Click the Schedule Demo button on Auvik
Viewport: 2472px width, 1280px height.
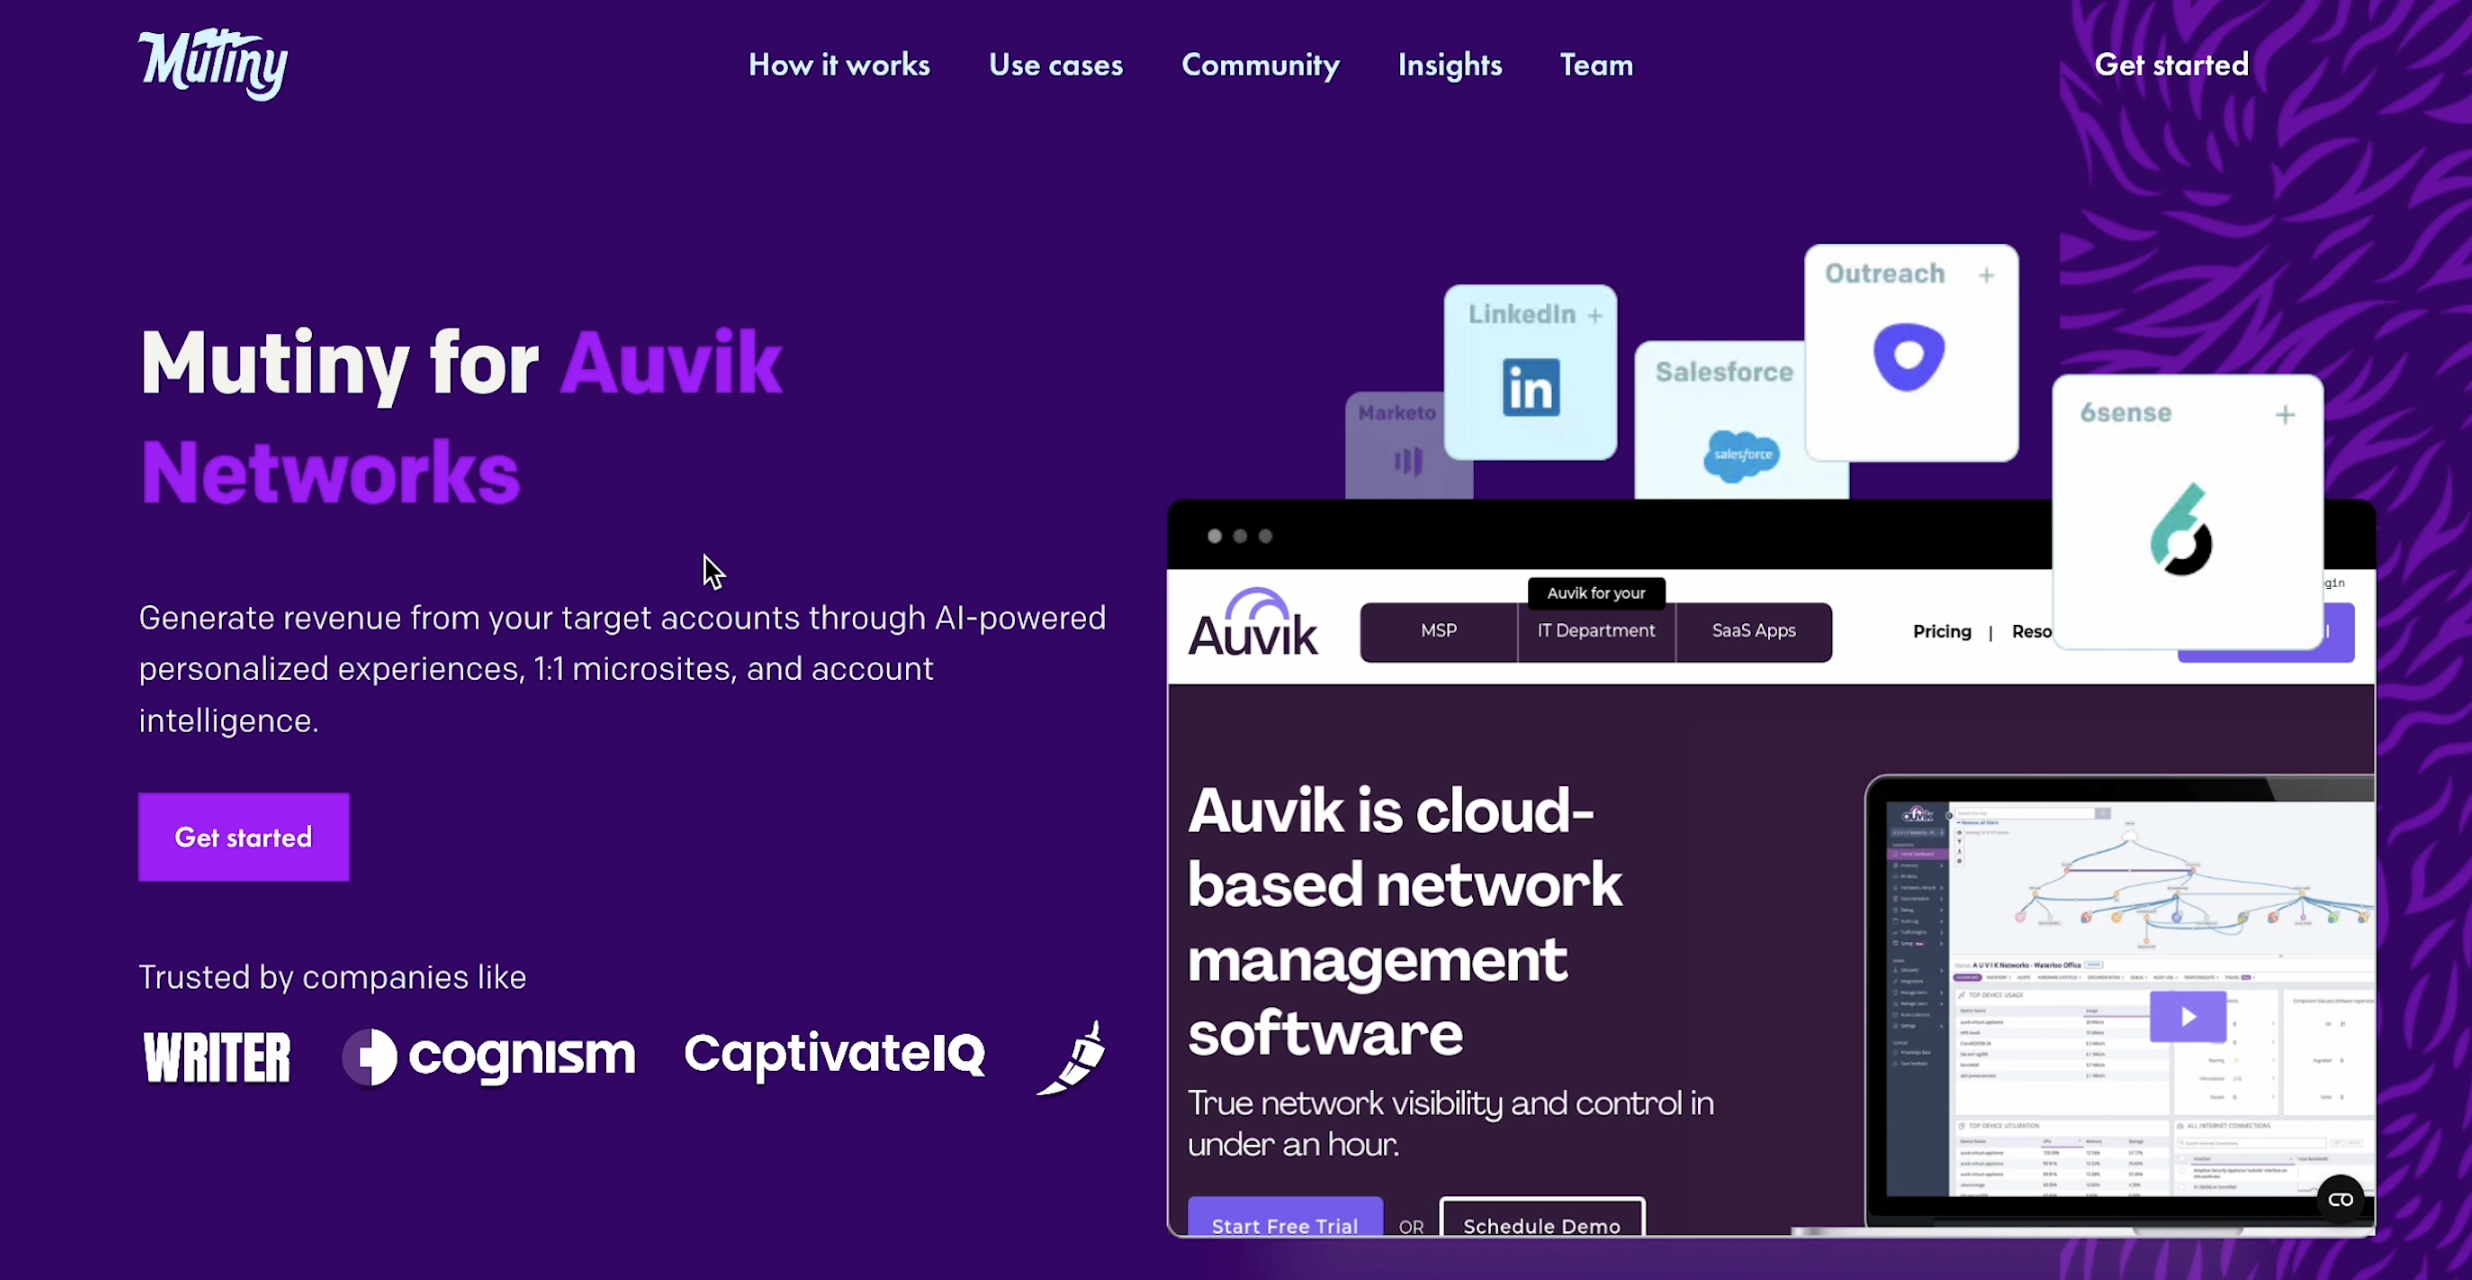pos(1542,1224)
